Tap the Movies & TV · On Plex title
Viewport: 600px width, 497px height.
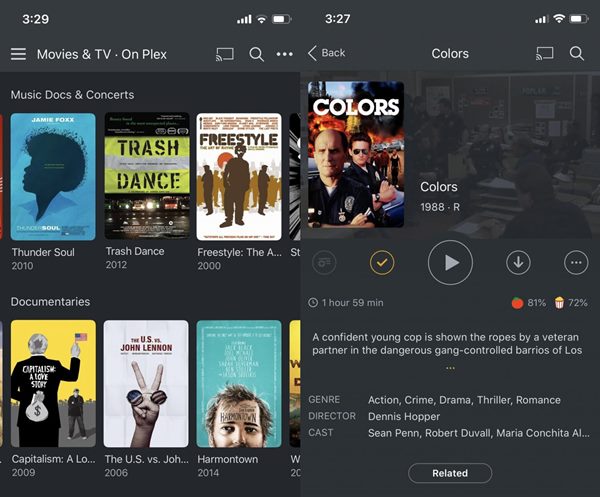point(102,54)
